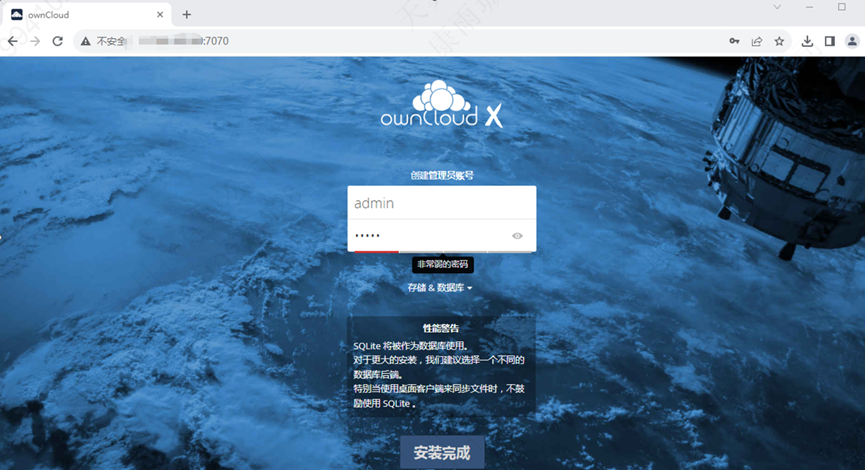Click the password strength indicator bar
Image resolution: width=865 pixels, height=470 pixels.
(x=442, y=252)
